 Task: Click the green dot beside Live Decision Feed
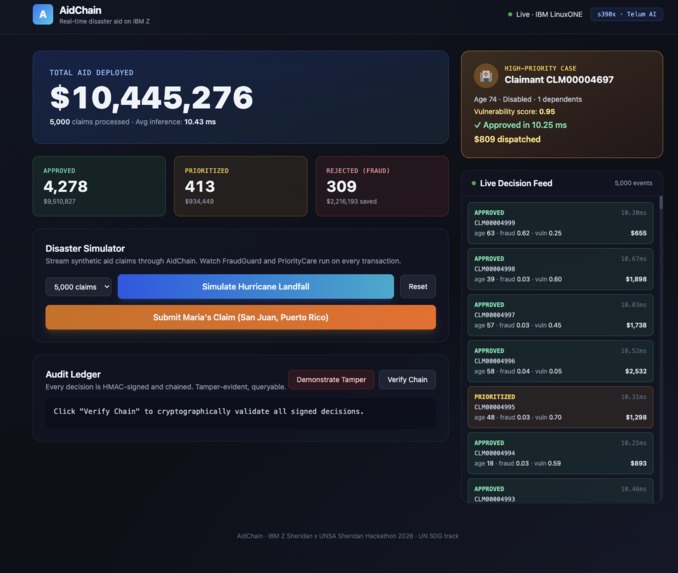[474, 183]
